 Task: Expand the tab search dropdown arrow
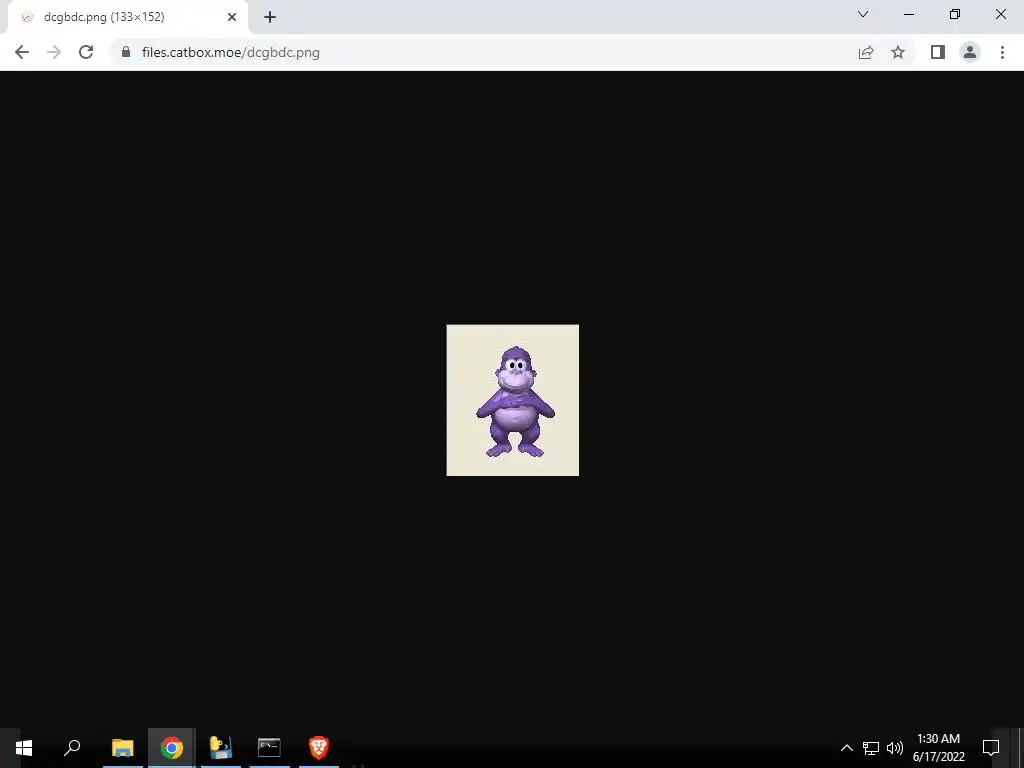(x=863, y=14)
